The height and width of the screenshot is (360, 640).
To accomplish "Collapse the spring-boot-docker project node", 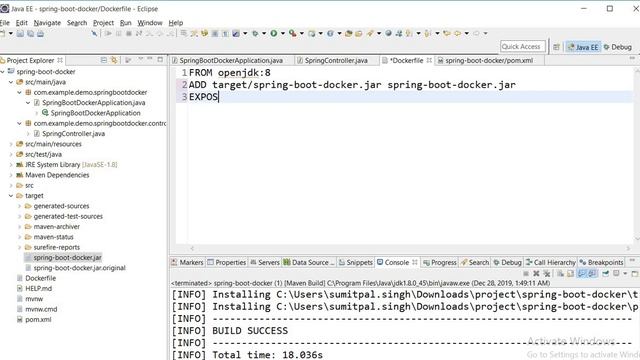I will pos(2,71).
